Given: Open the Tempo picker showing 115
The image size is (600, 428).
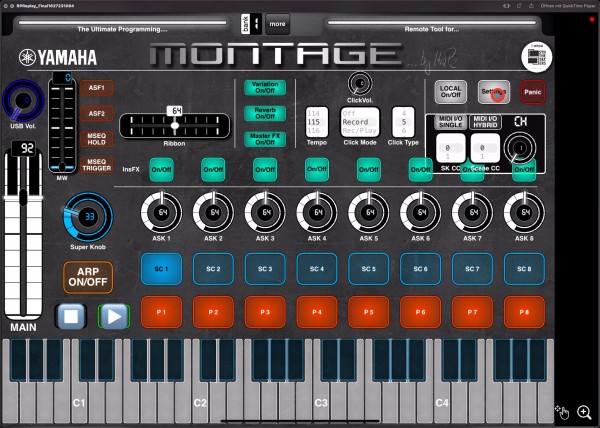Looking at the screenshot, I should coord(317,122).
